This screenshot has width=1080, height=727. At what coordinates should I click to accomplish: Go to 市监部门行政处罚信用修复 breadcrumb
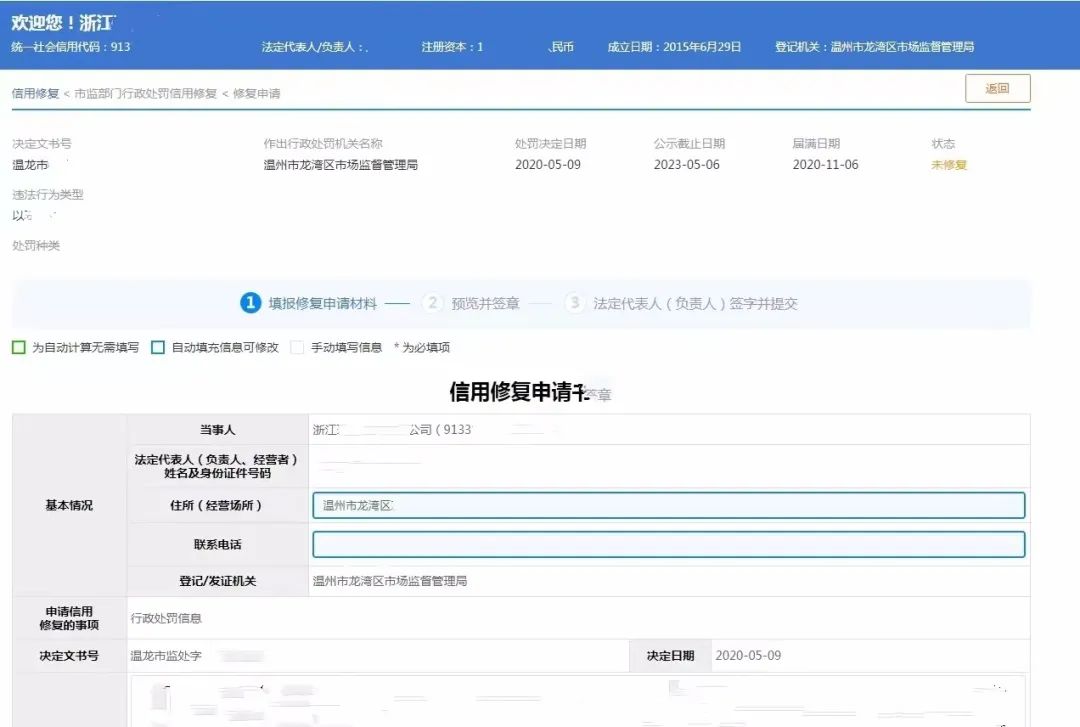145,93
